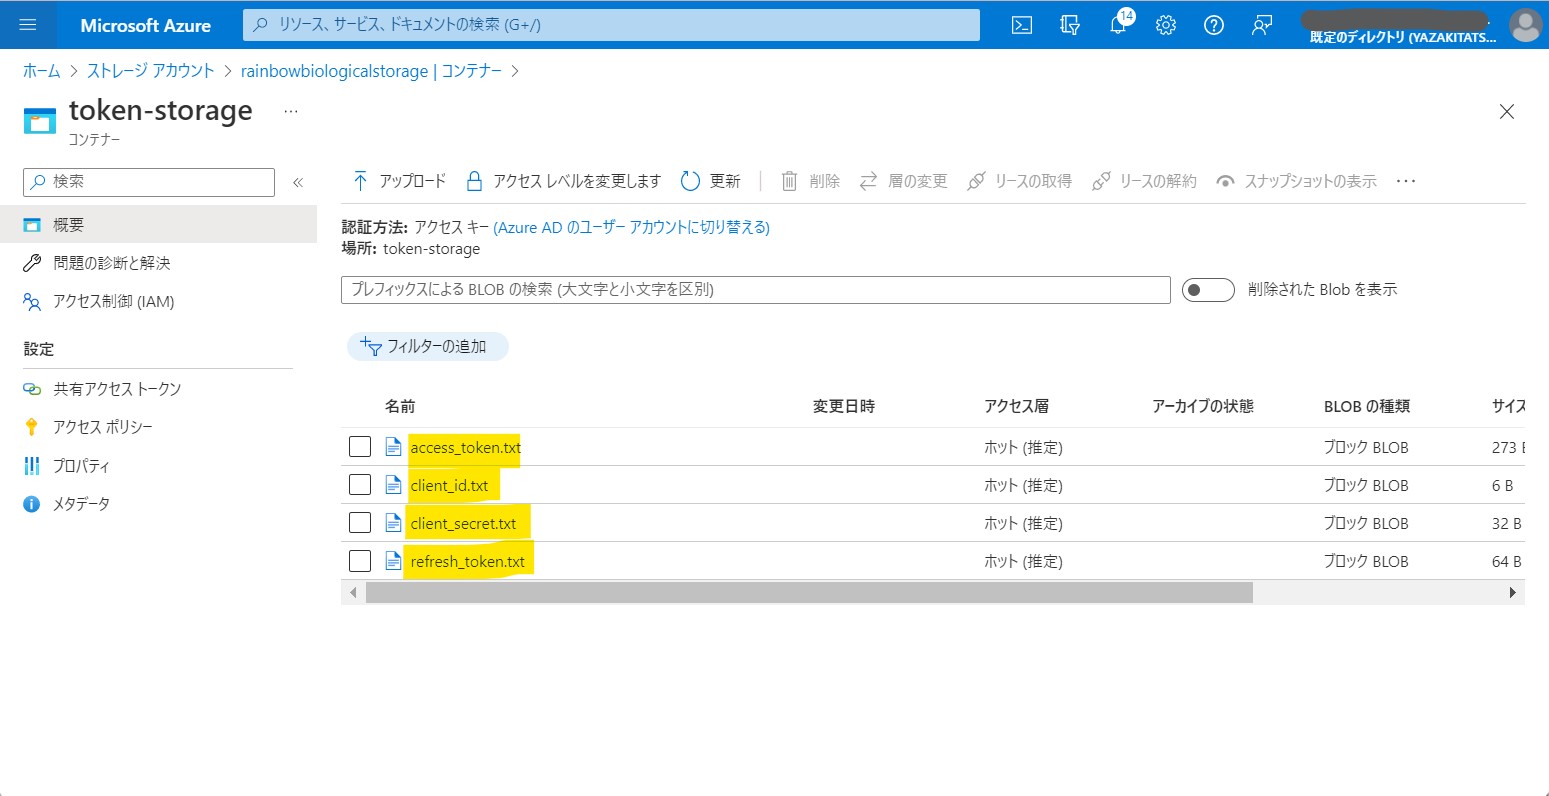The height and width of the screenshot is (796, 1549).
Task: Open the portal settings gear icon
Action: 1166,25
